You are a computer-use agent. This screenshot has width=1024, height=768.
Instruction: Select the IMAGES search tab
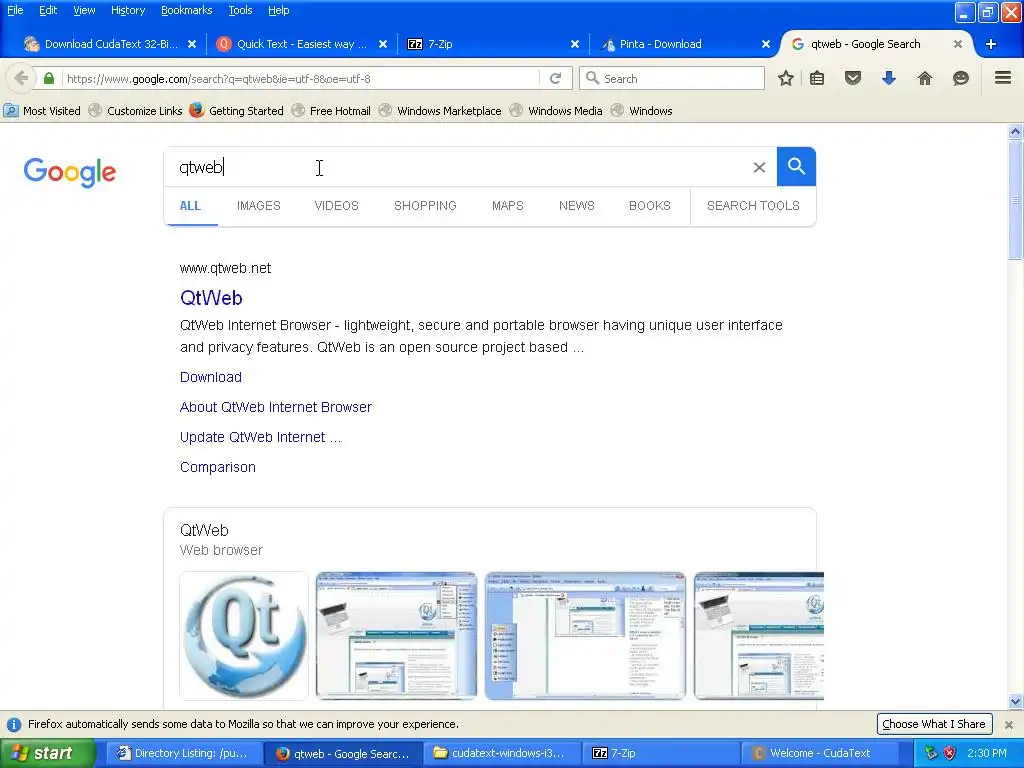259,206
